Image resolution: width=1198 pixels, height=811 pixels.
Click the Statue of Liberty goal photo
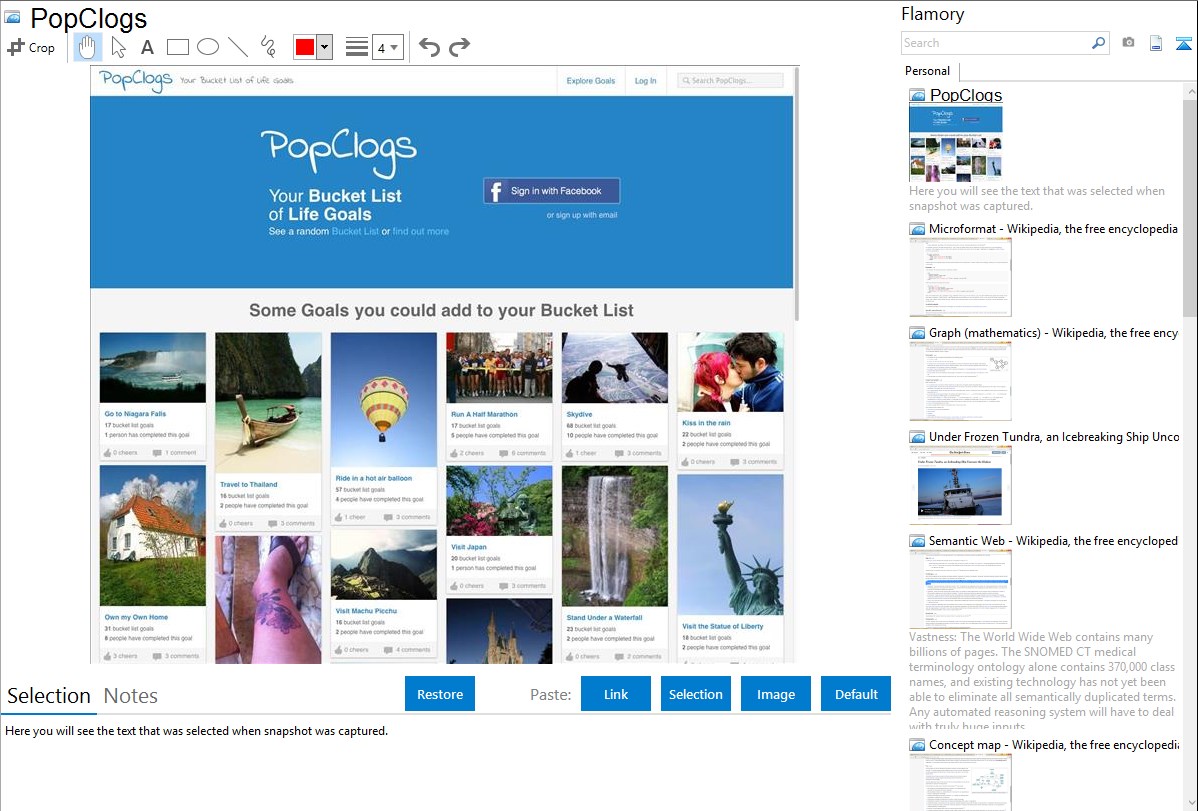[x=730, y=544]
